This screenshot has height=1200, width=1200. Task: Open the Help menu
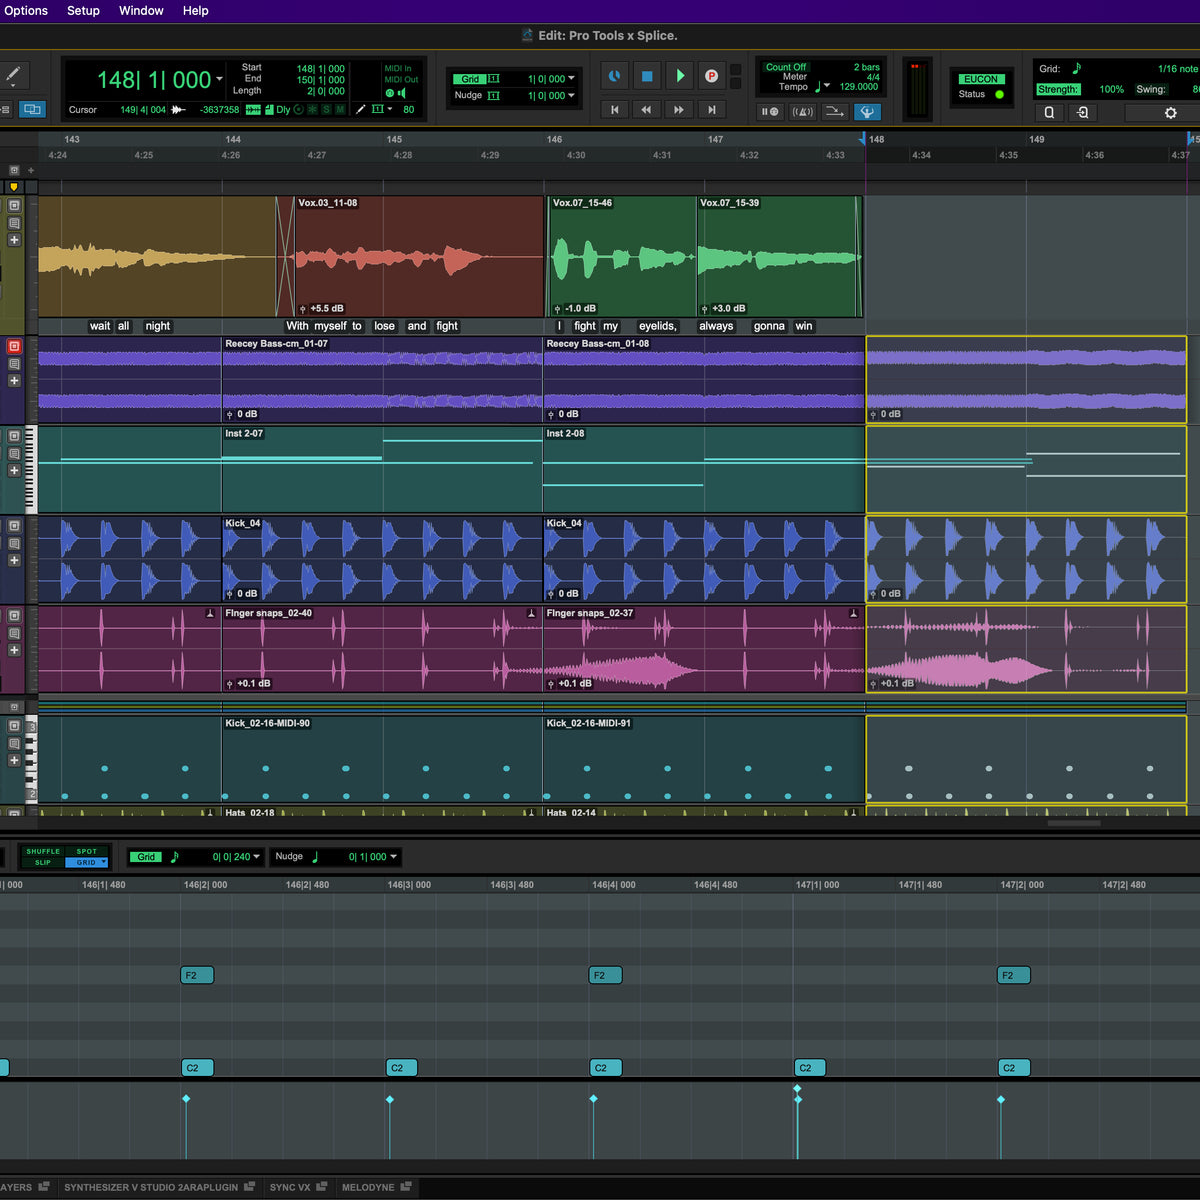click(x=195, y=11)
